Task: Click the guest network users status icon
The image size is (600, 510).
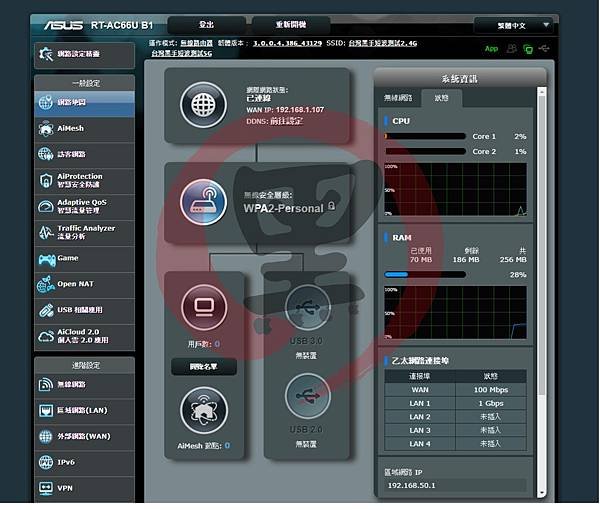Action: 512,49
